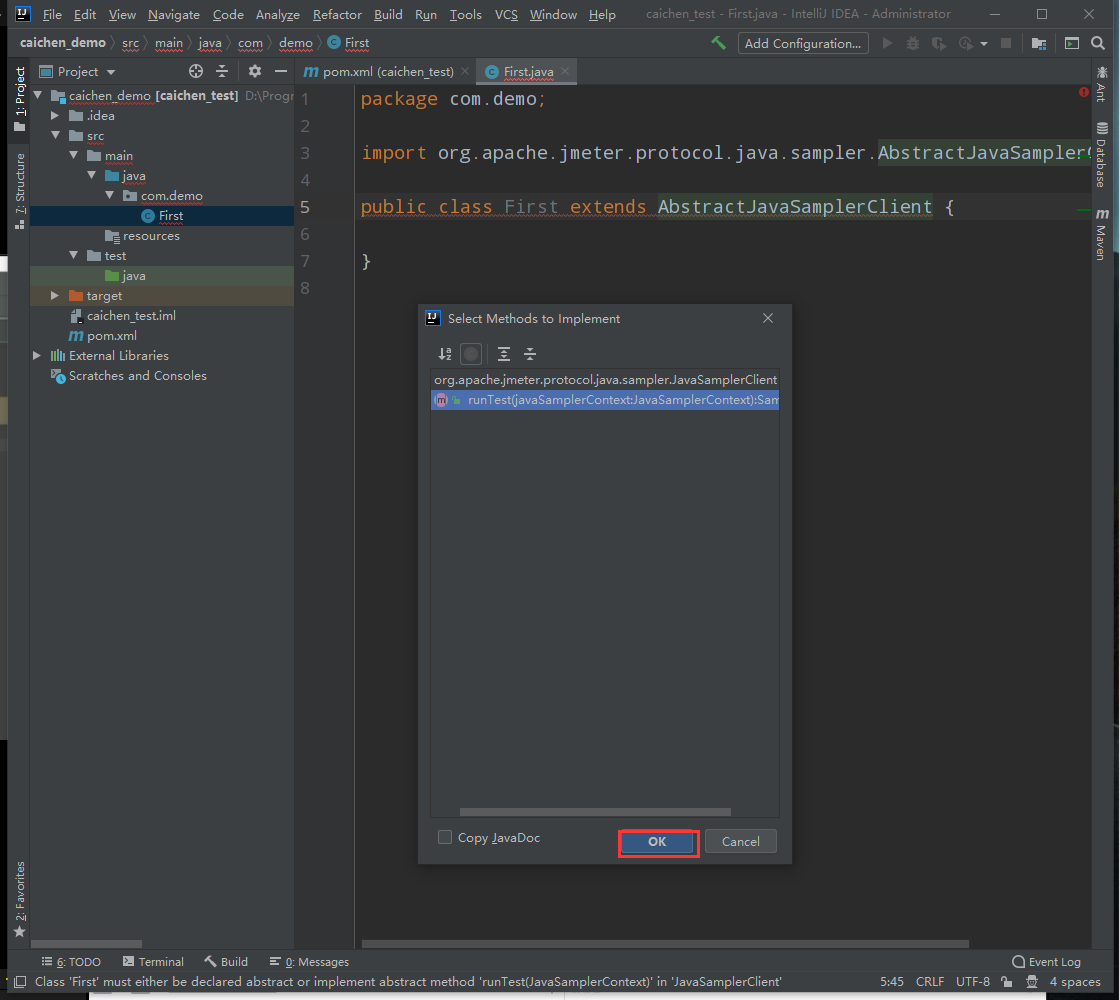The image size is (1119, 1000).
Task: Click the Build project hammer icon
Action: click(x=718, y=43)
